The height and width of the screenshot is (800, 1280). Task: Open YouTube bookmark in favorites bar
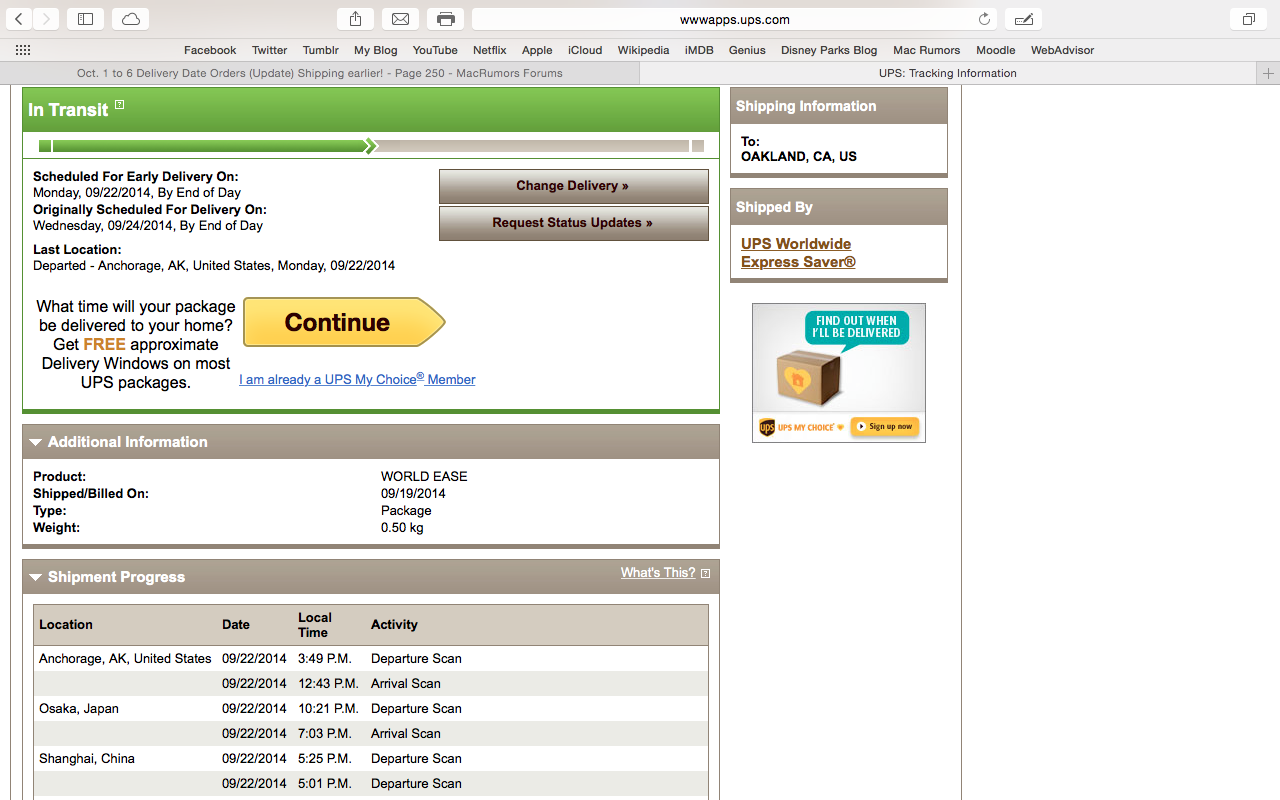[x=435, y=50]
